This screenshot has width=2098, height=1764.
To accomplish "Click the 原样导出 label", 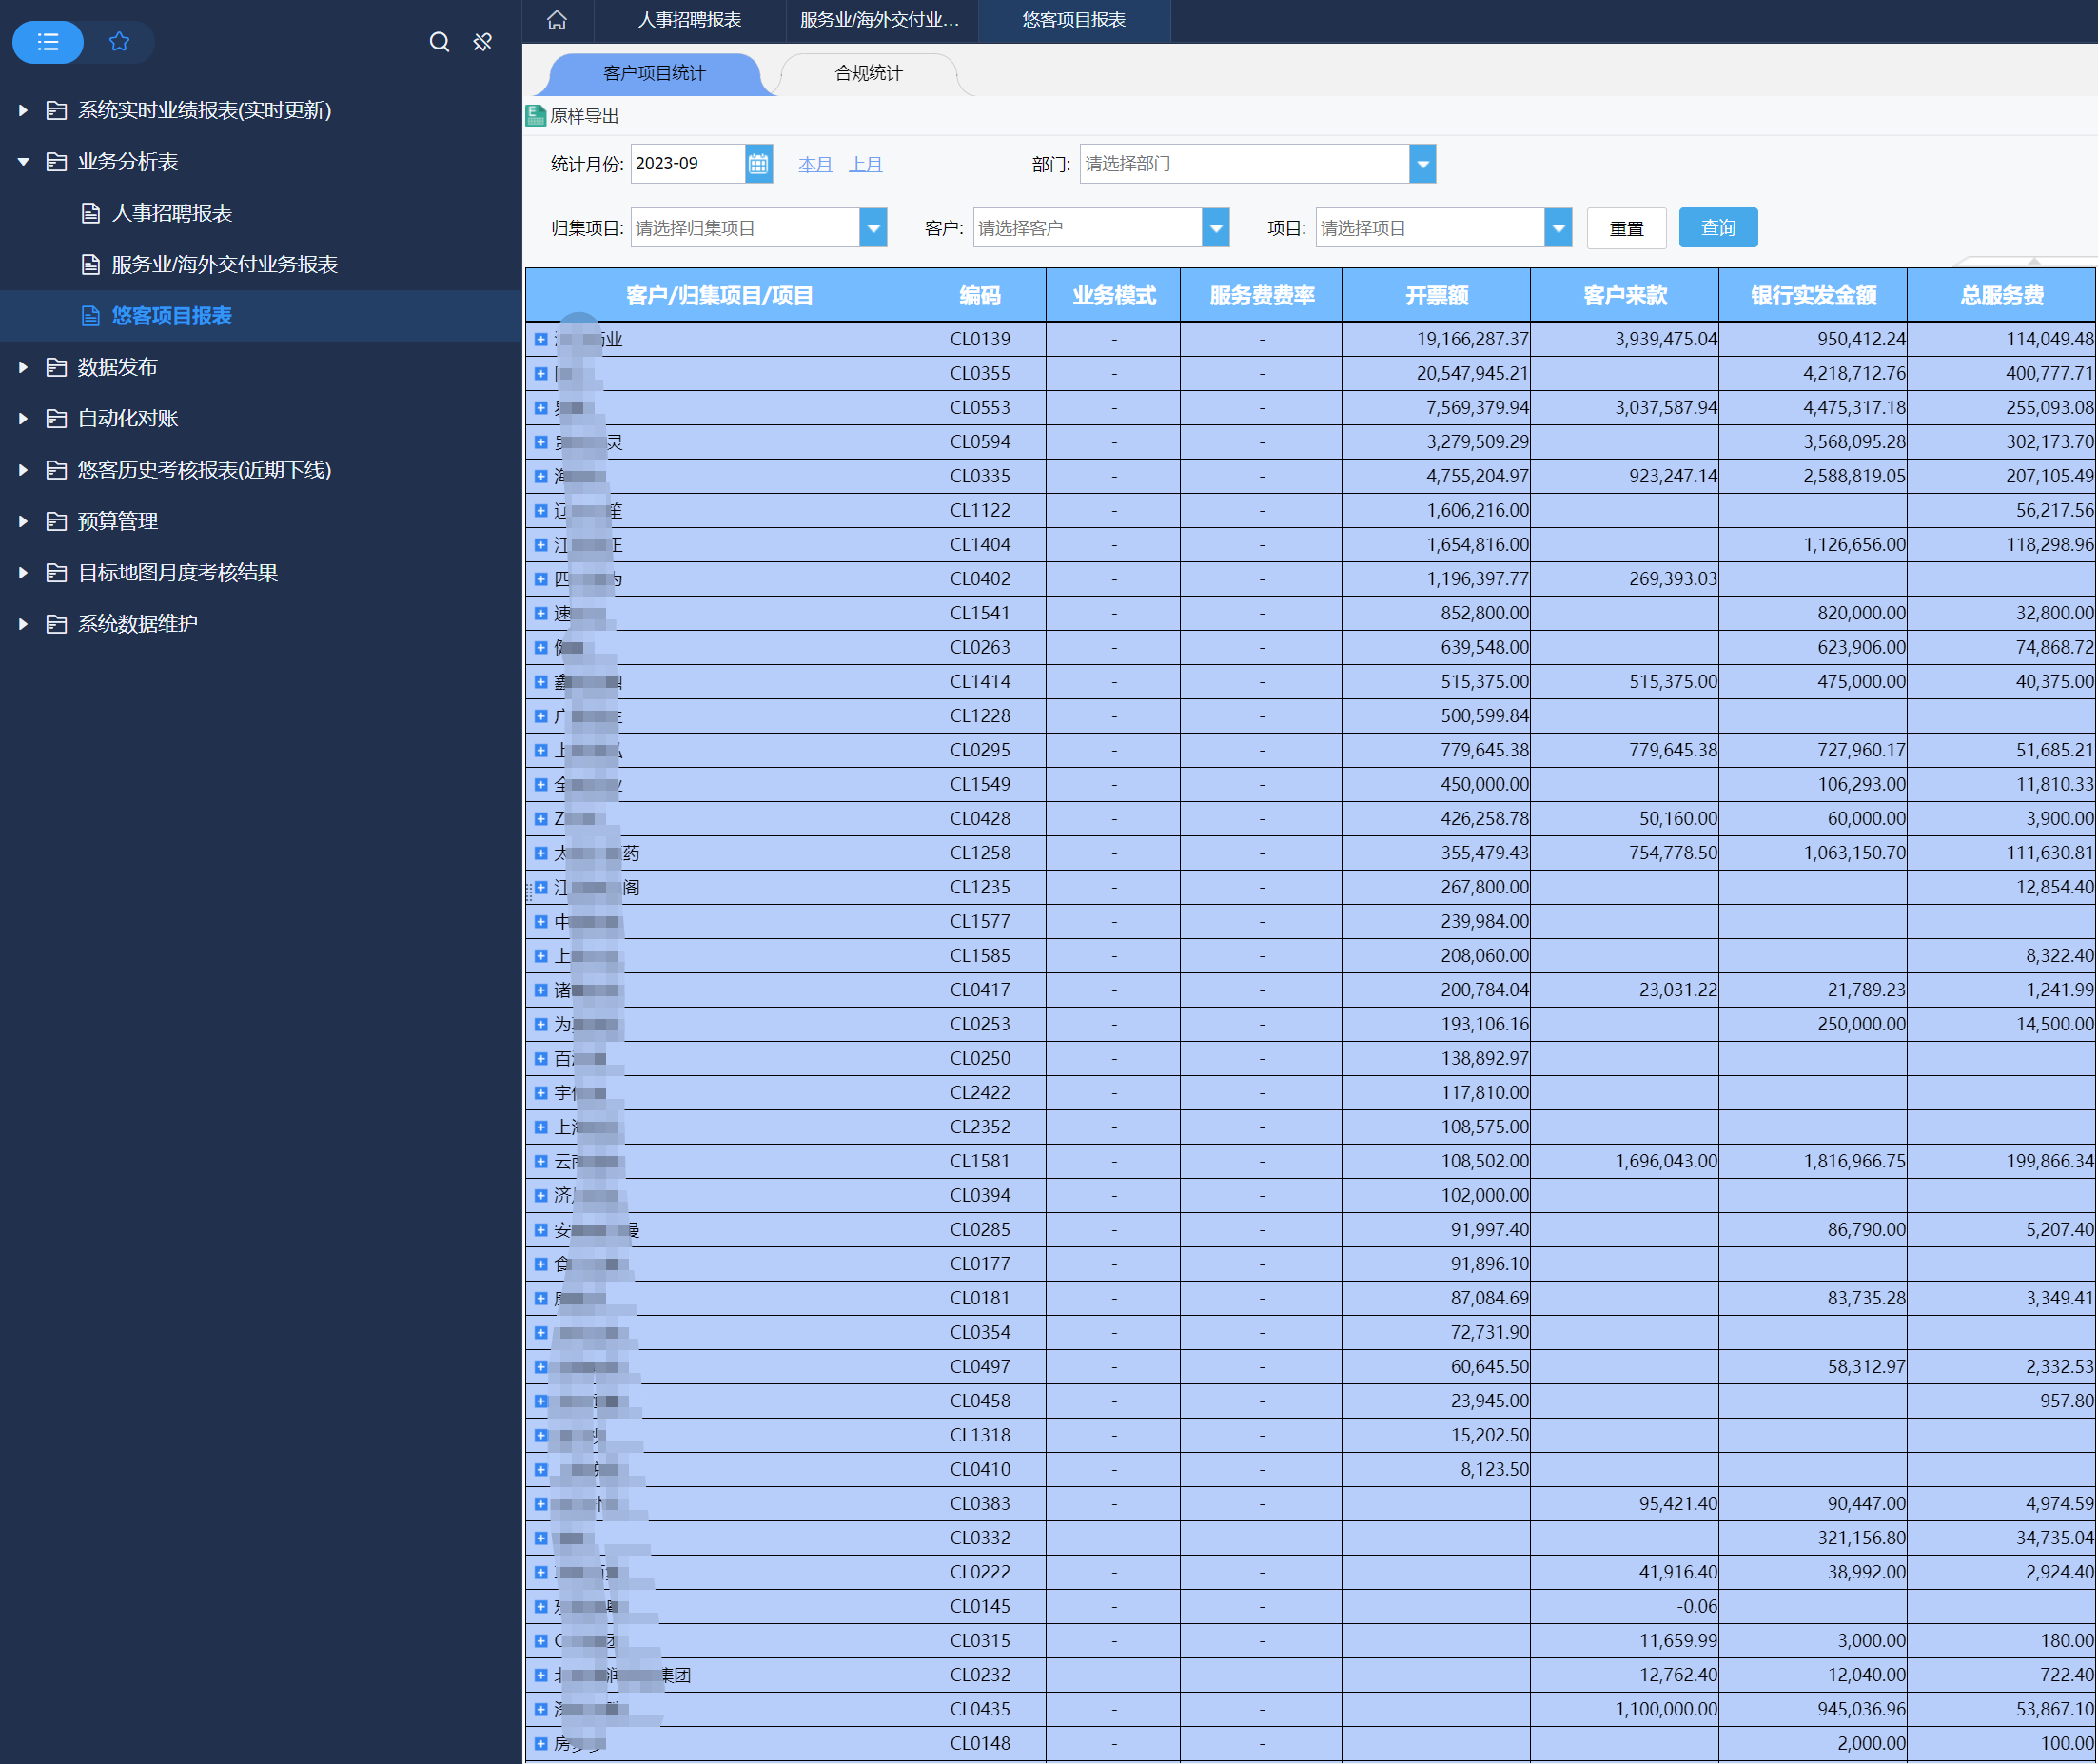I will 585,116.
